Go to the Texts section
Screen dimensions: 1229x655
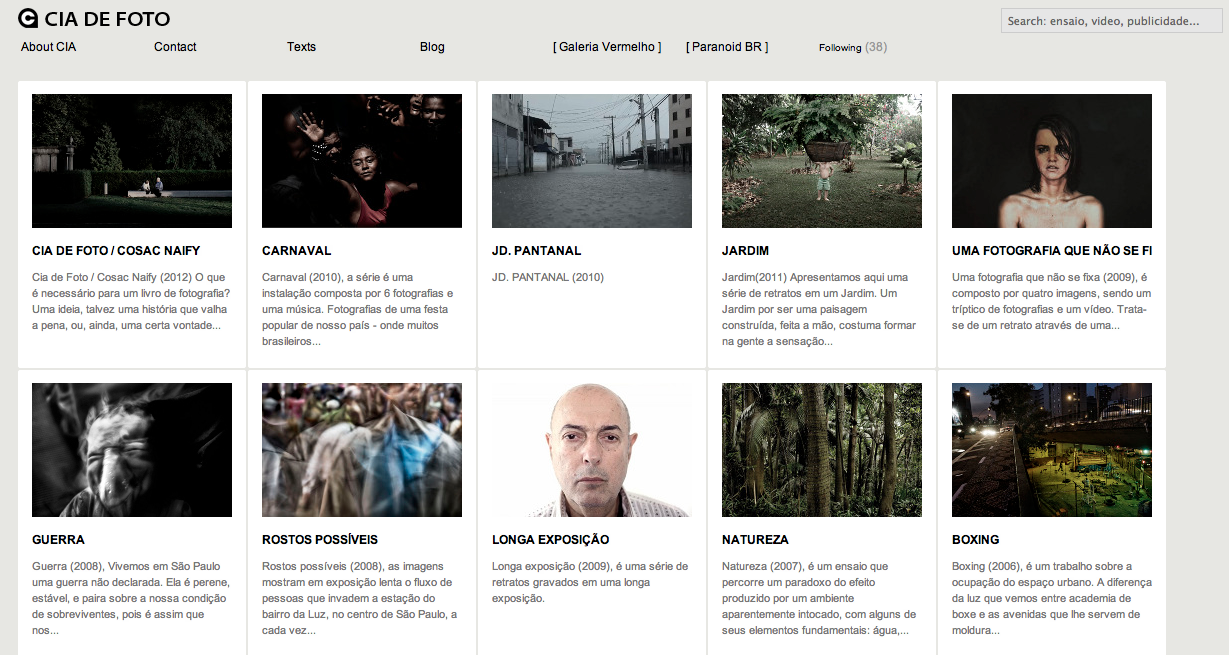(x=301, y=47)
